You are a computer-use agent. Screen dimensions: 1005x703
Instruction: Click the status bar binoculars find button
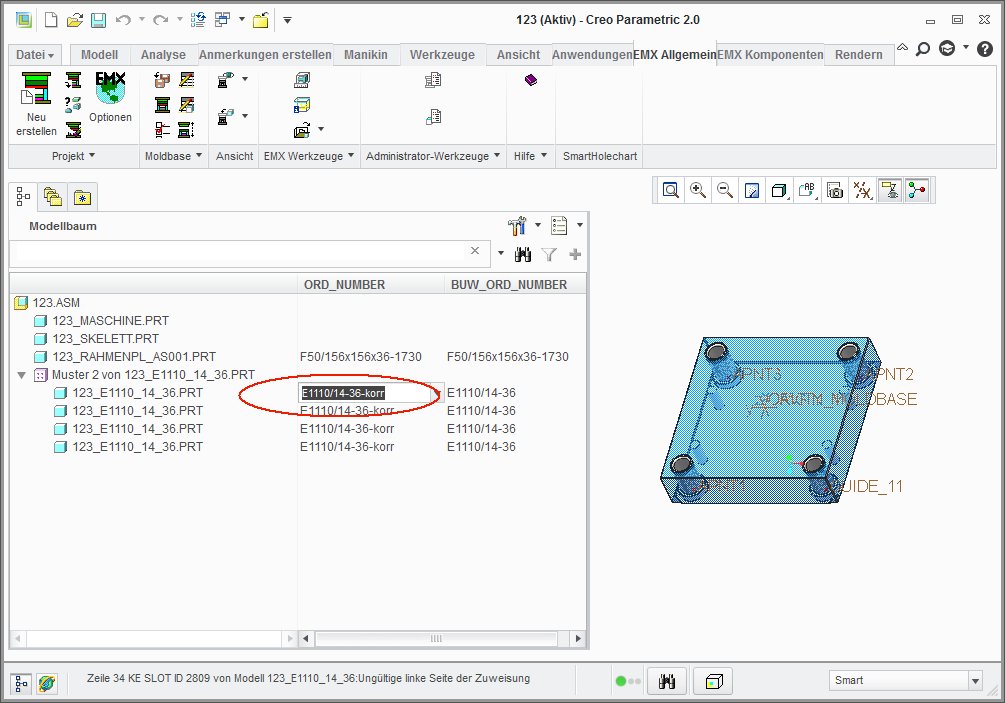pos(667,681)
